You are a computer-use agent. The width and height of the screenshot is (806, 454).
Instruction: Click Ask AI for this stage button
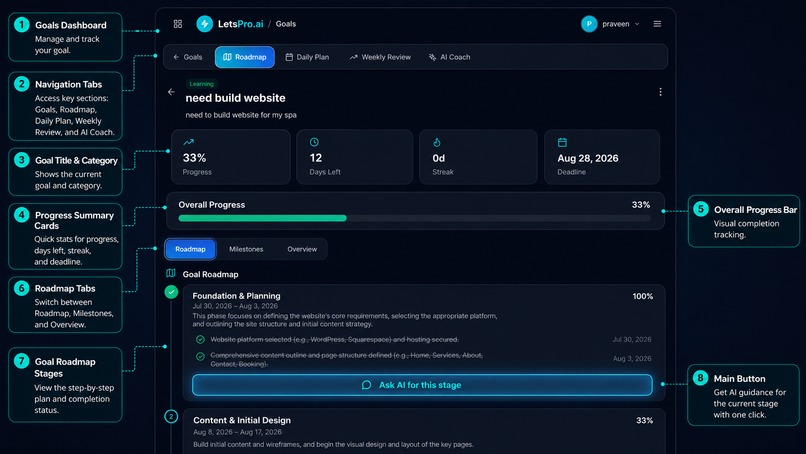pyautogui.click(x=422, y=385)
